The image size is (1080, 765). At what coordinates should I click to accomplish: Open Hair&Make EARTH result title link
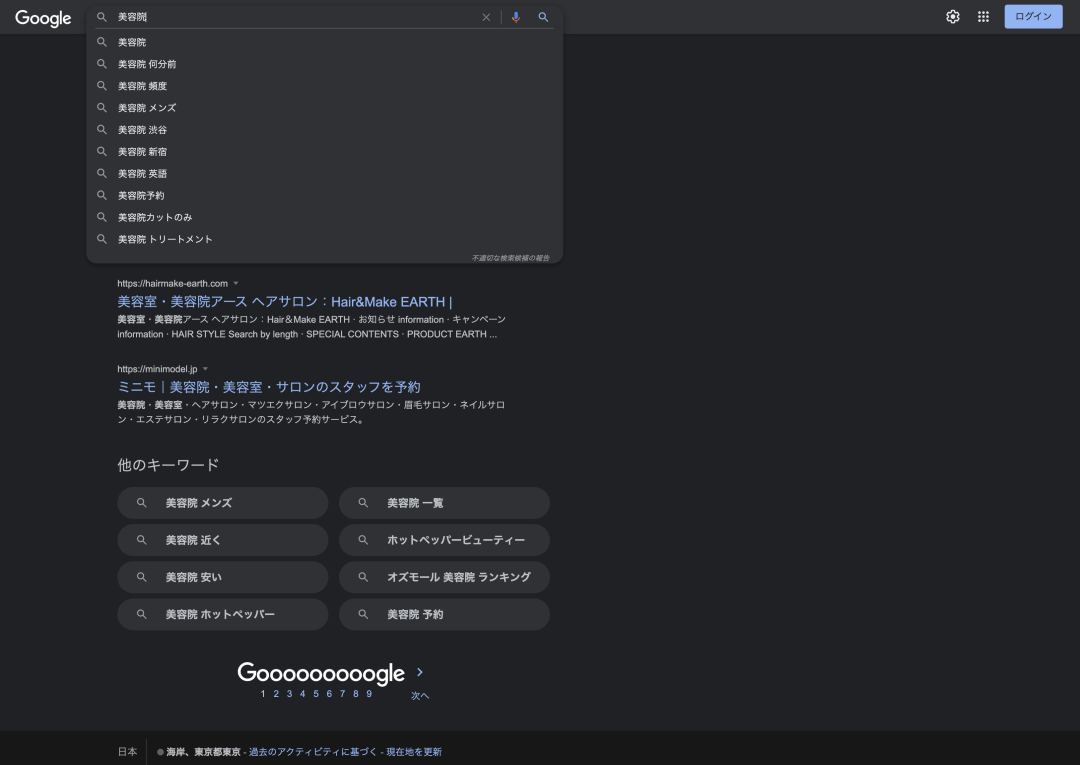[284, 302]
